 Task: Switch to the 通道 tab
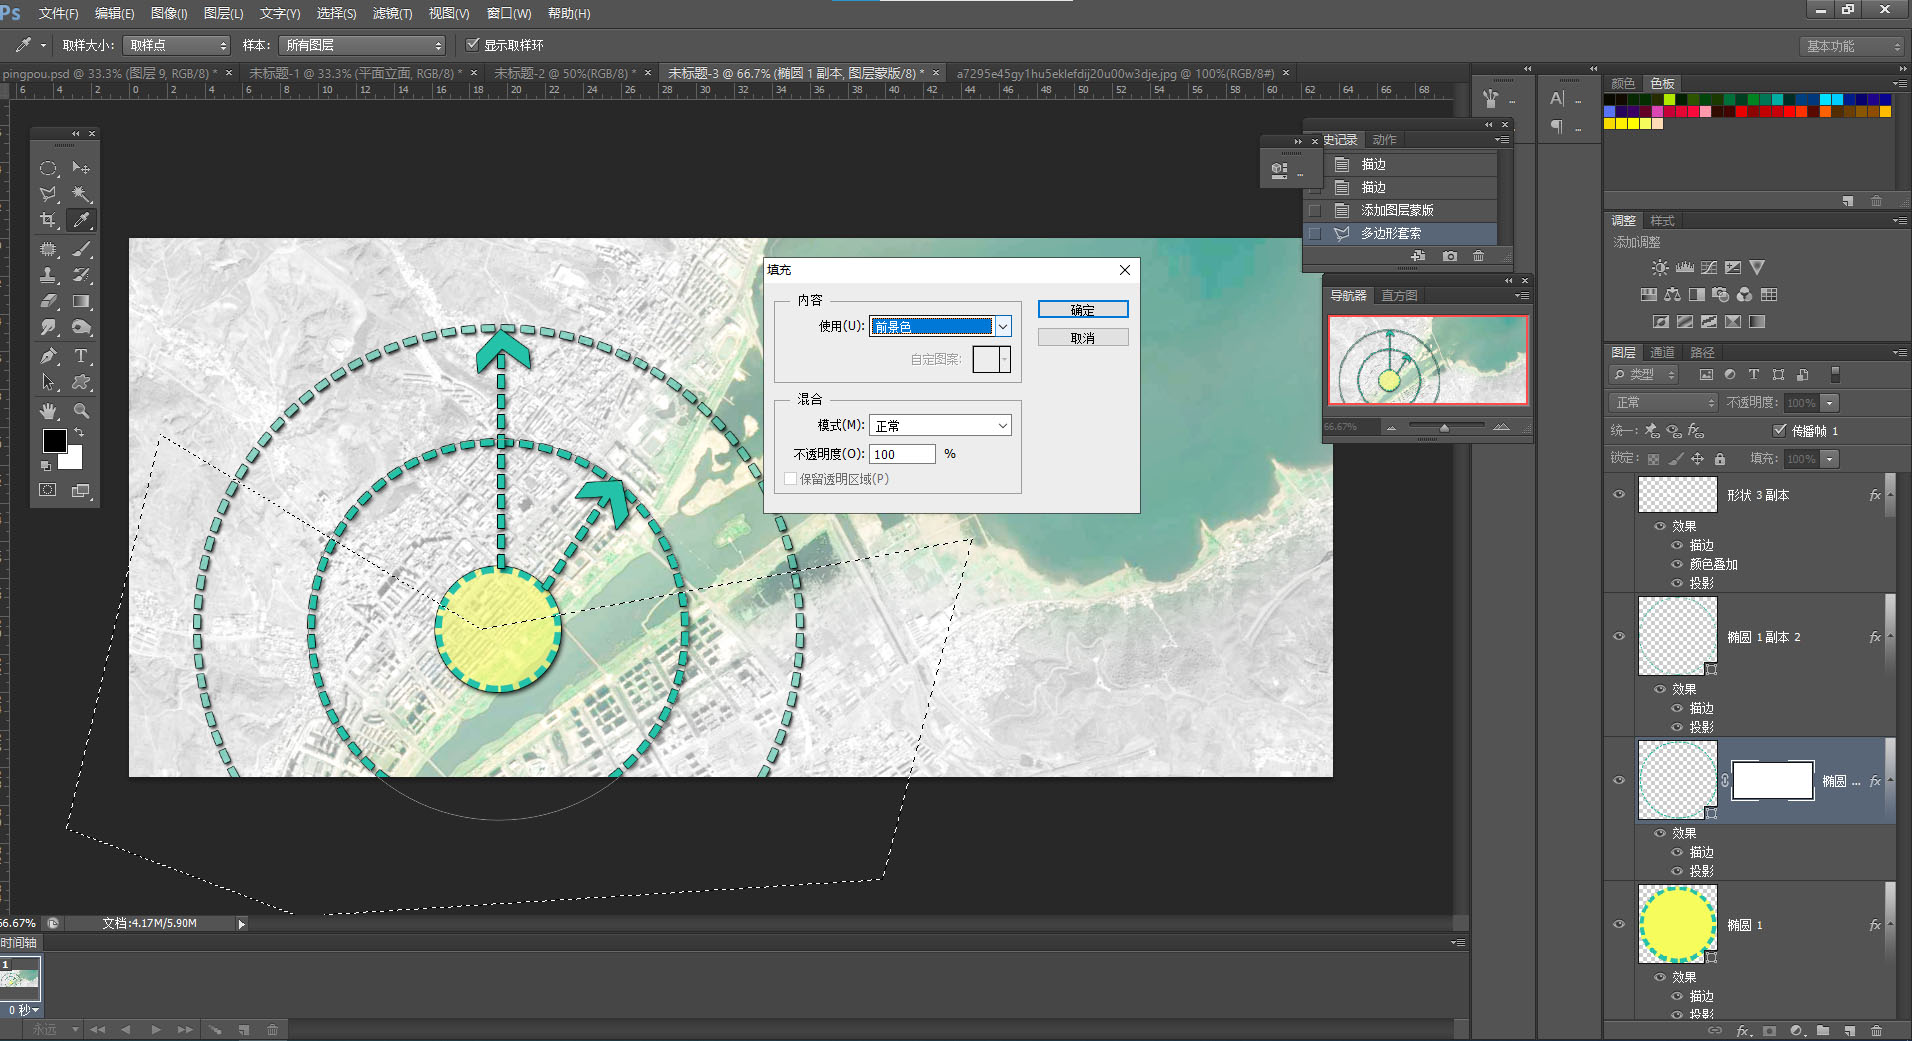tap(1662, 352)
